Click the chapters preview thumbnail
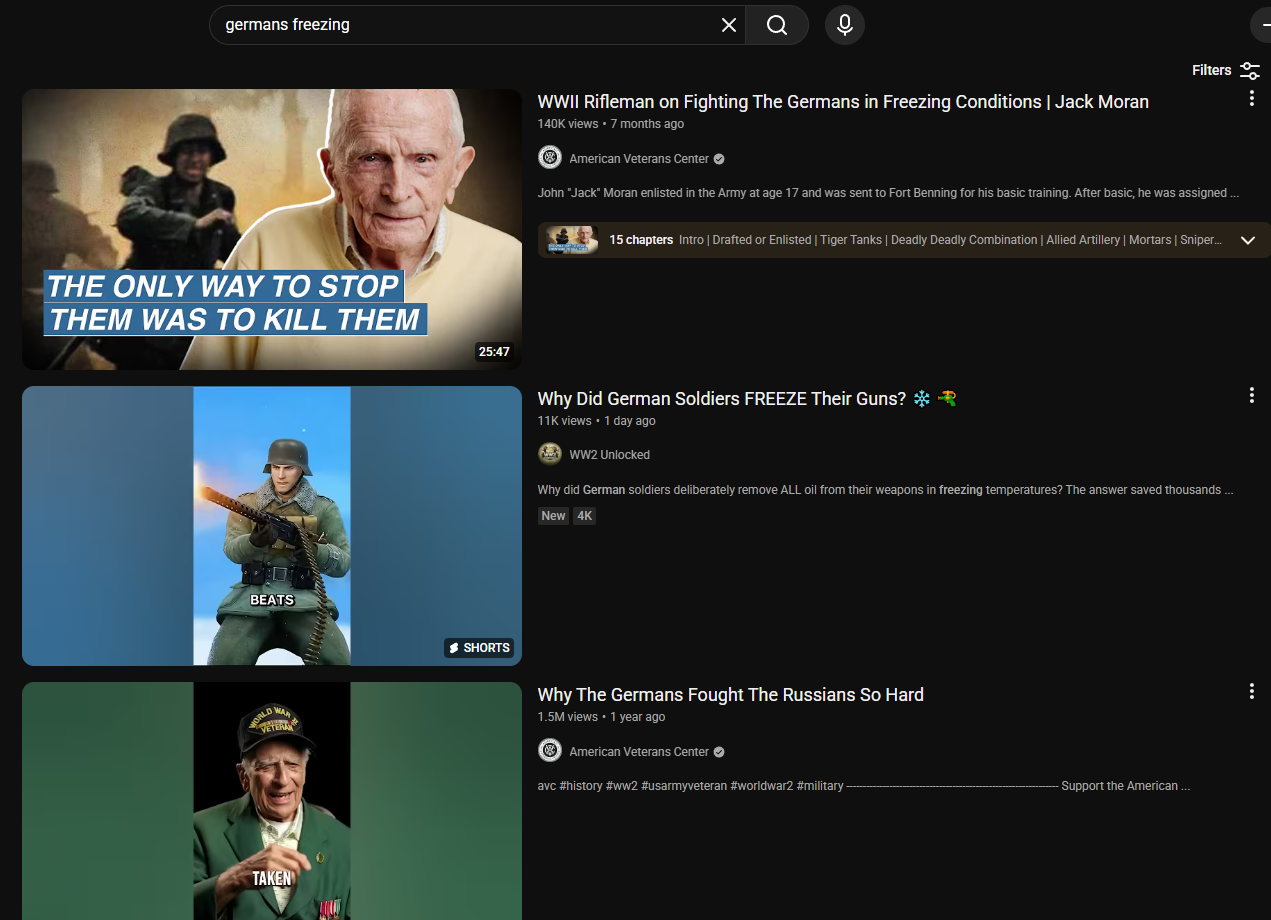This screenshot has width=1271, height=920. point(572,240)
